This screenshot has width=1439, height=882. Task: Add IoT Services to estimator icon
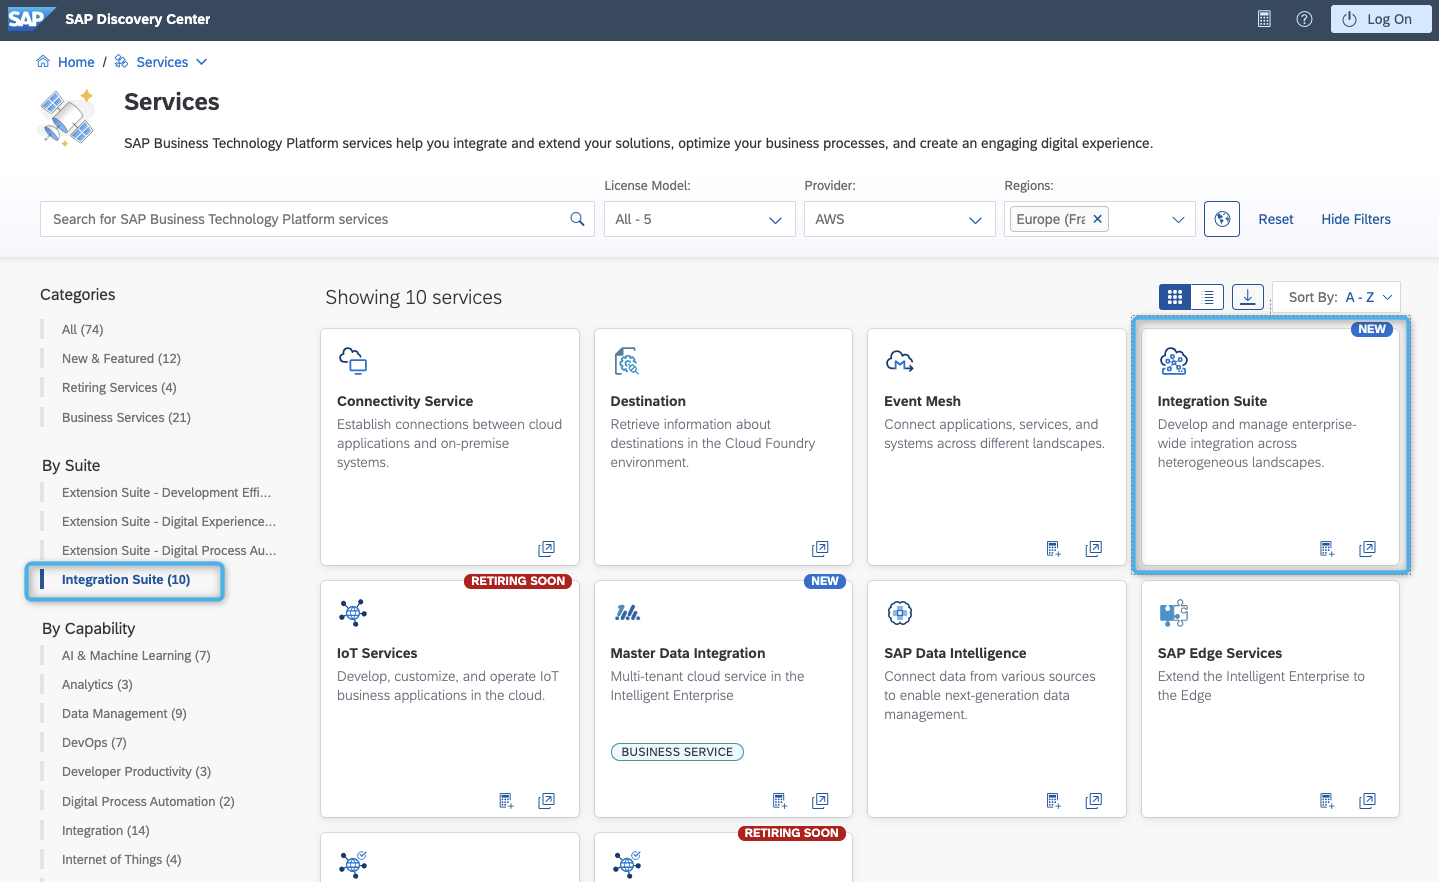click(x=506, y=801)
